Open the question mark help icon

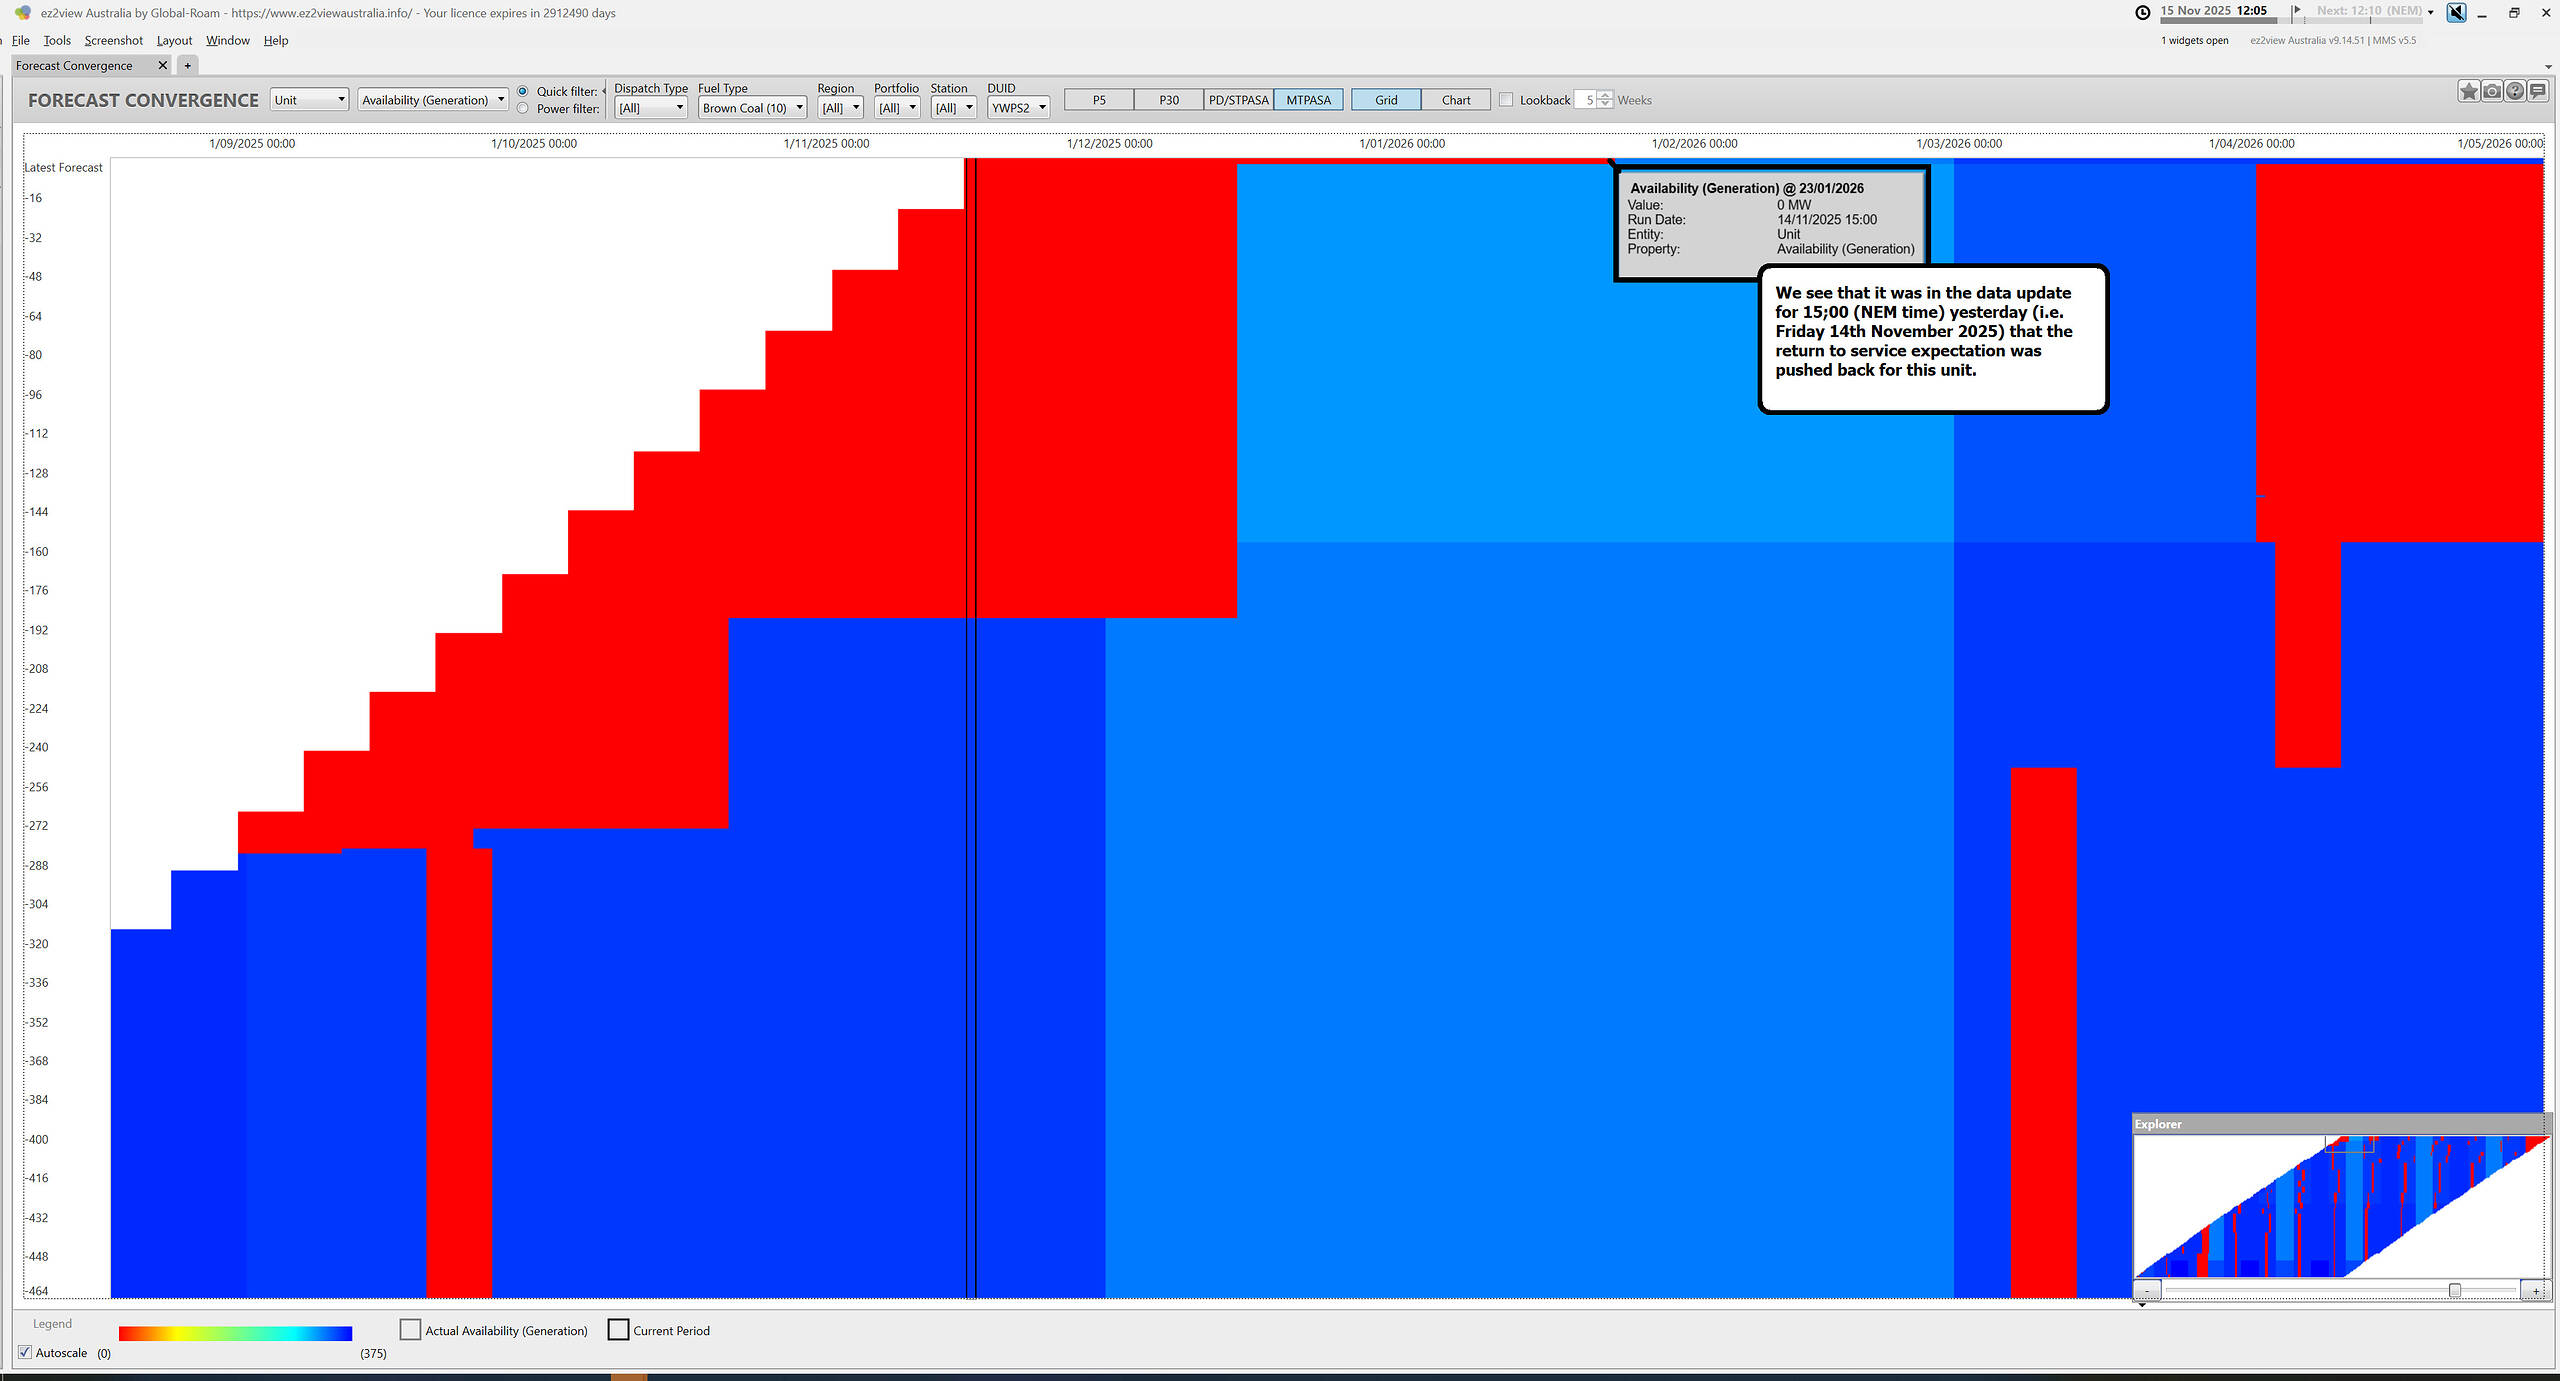2515,92
